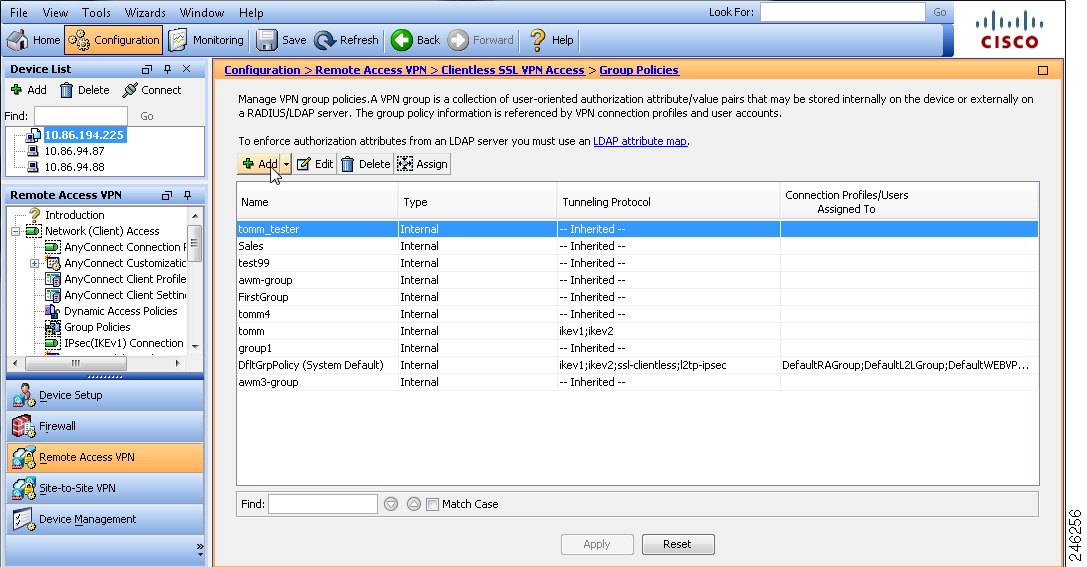
Task: Delete device from Device List
Action: point(85,90)
